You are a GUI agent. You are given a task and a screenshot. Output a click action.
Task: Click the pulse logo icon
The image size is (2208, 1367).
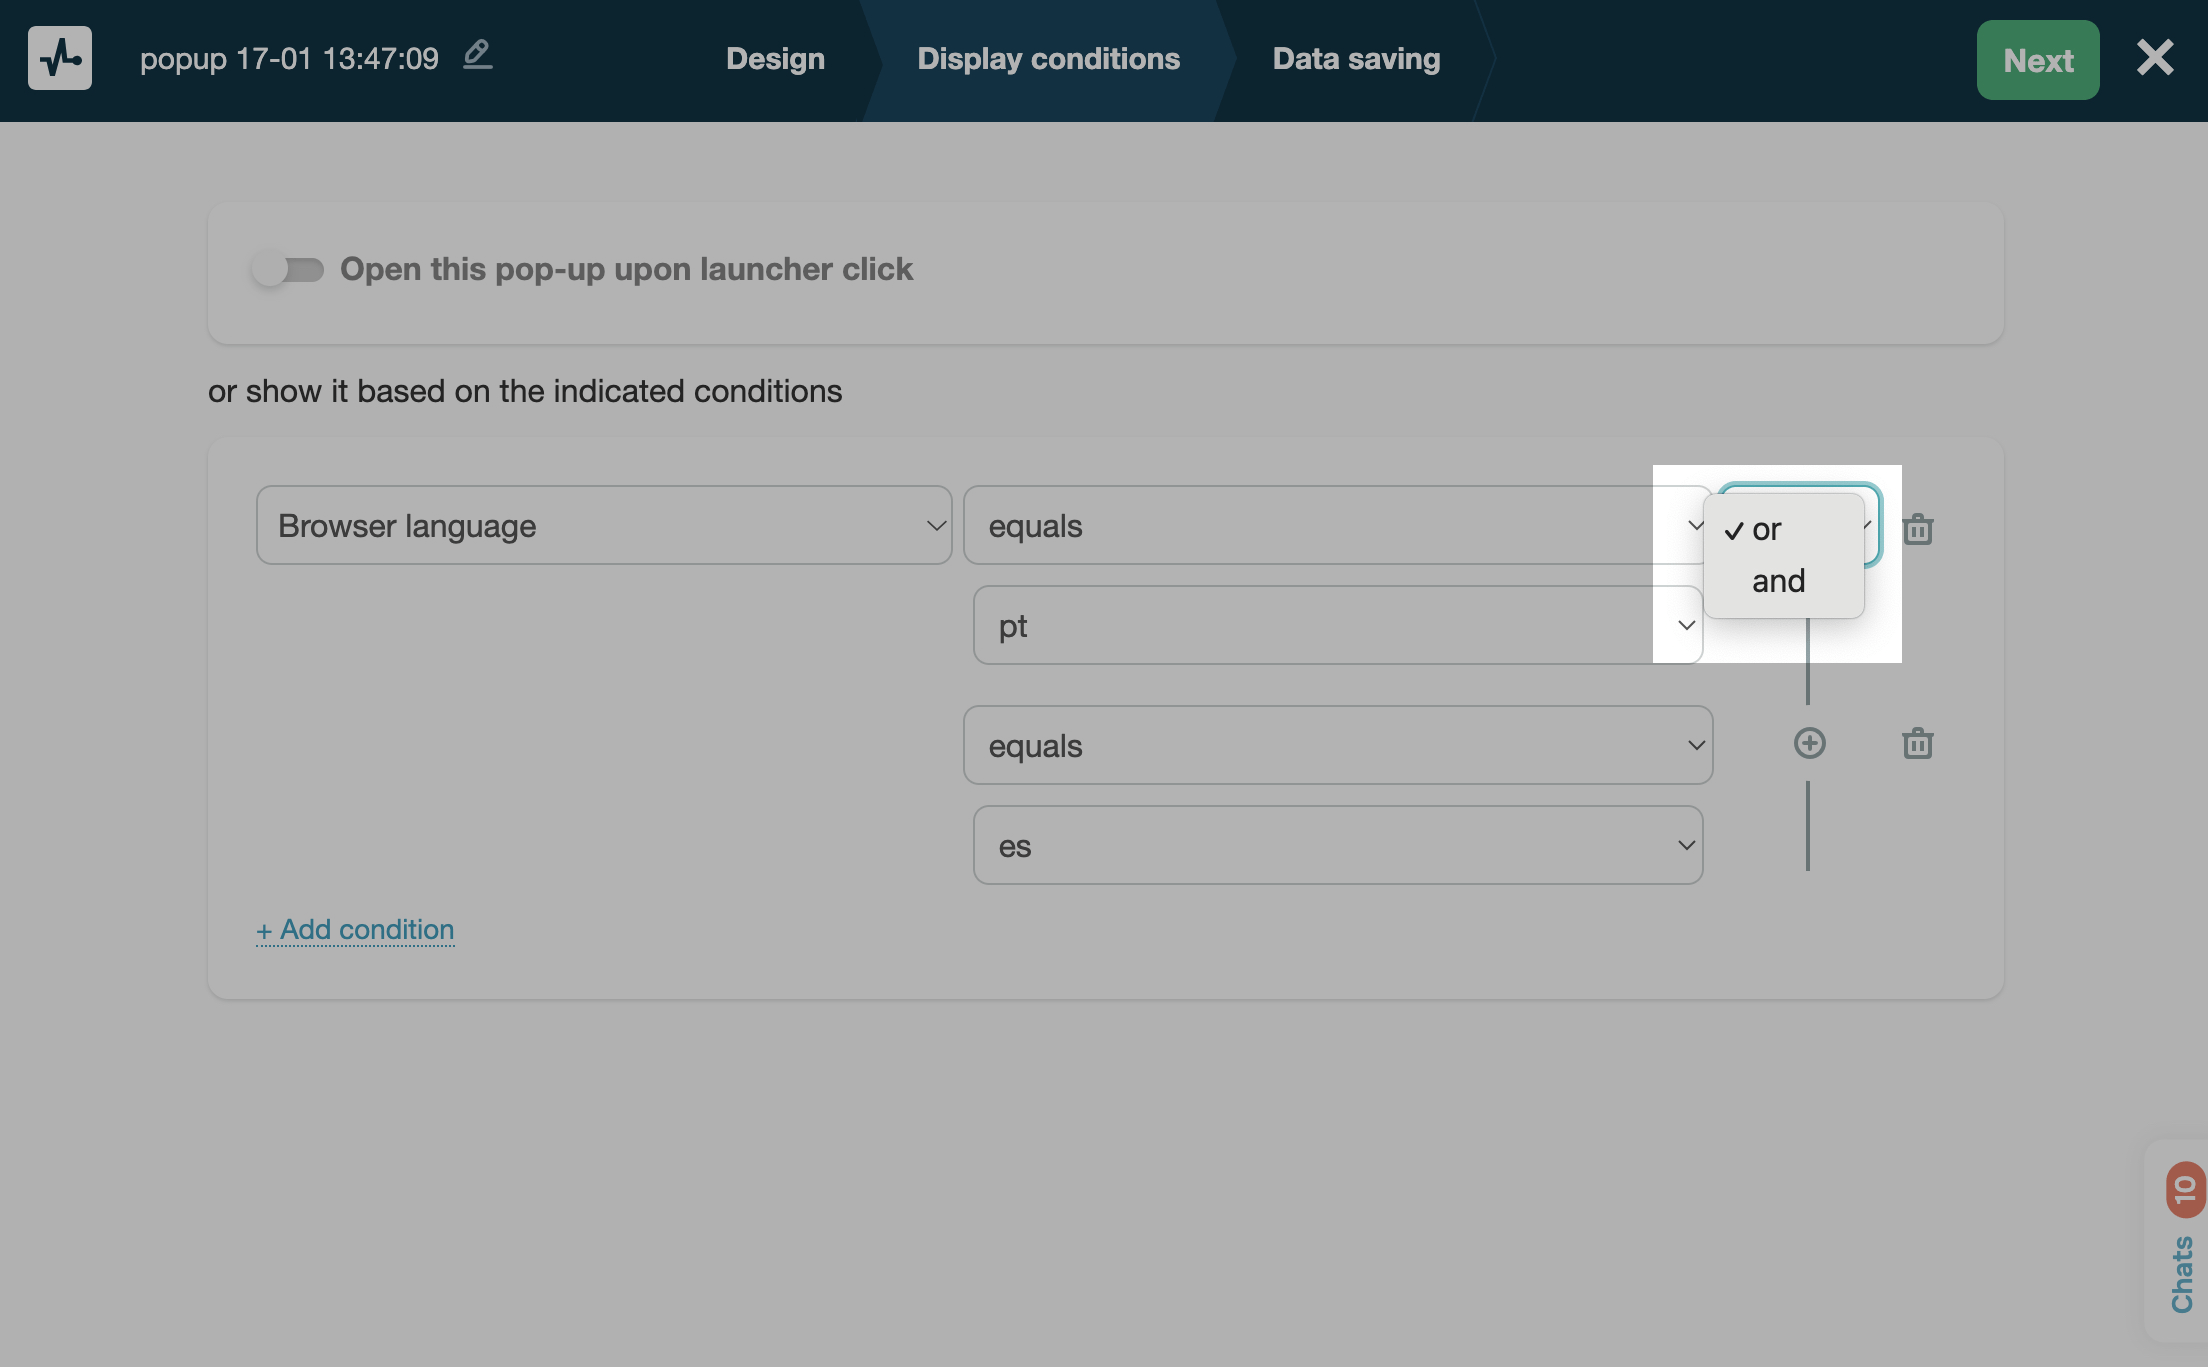coord(60,58)
